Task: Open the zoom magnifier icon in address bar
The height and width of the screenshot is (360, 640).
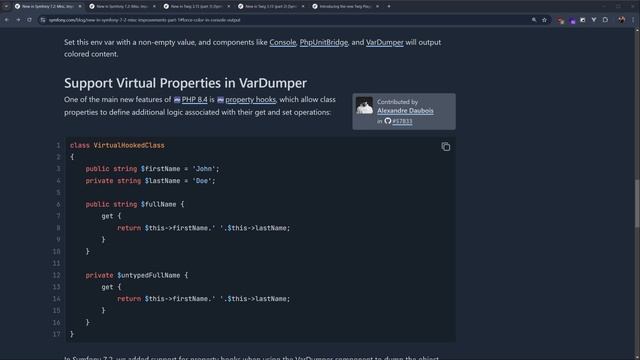Action: pyautogui.click(x=534, y=20)
